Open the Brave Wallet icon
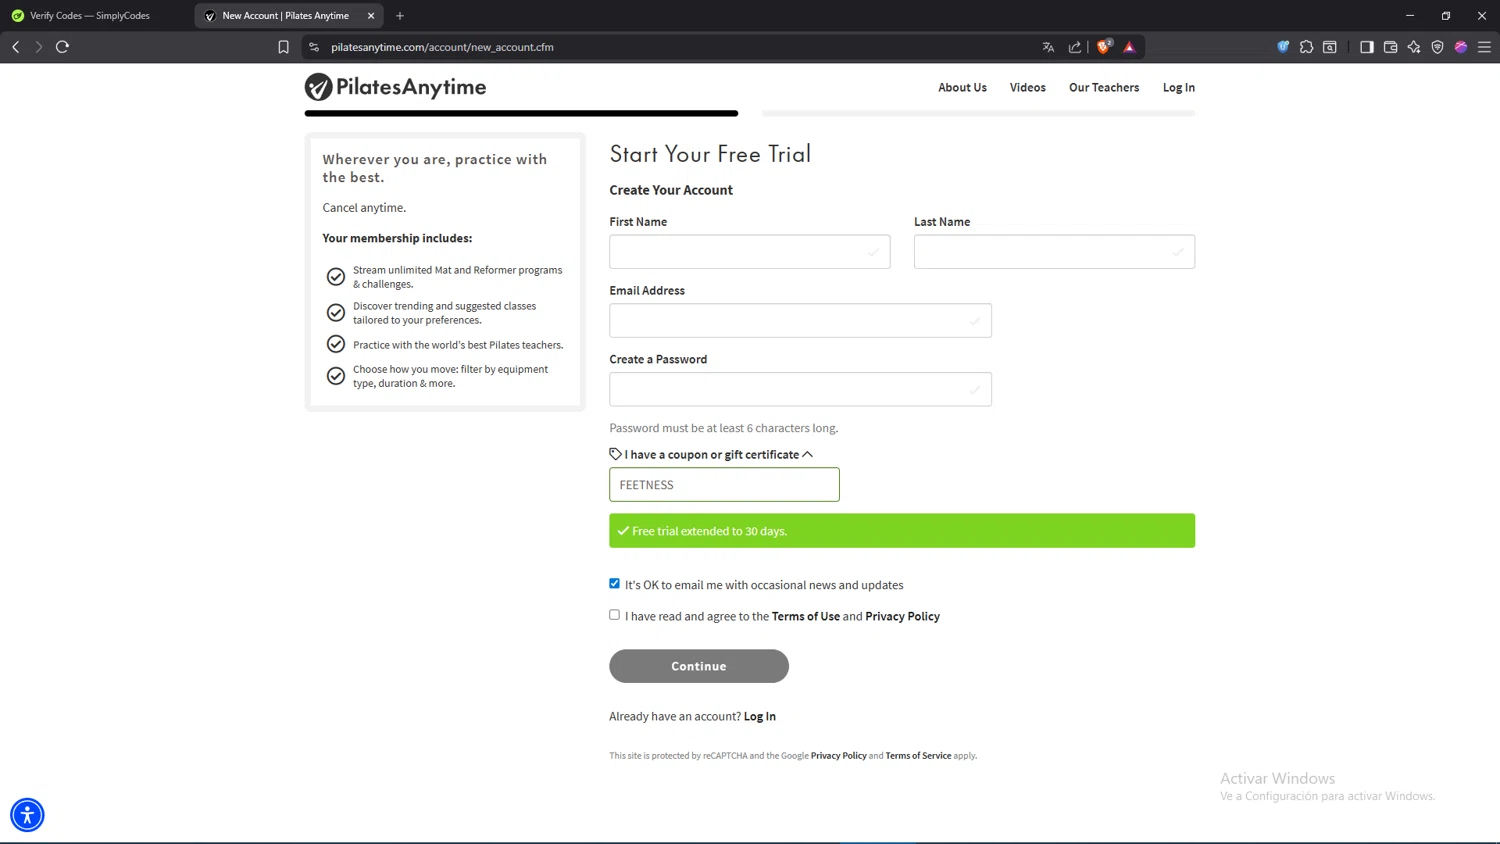 pyautogui.click(x=1390, y=47)
